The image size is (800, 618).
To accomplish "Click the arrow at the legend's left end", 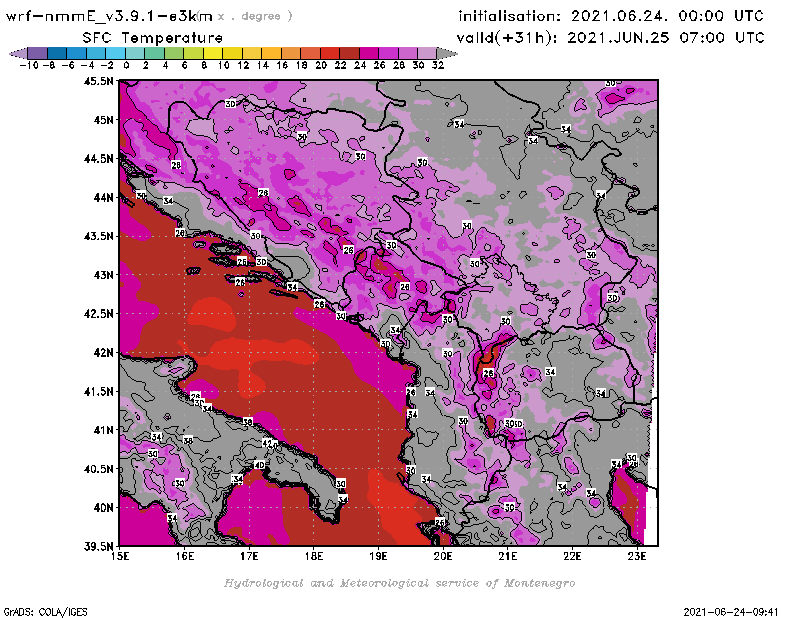I will [18, 53].
